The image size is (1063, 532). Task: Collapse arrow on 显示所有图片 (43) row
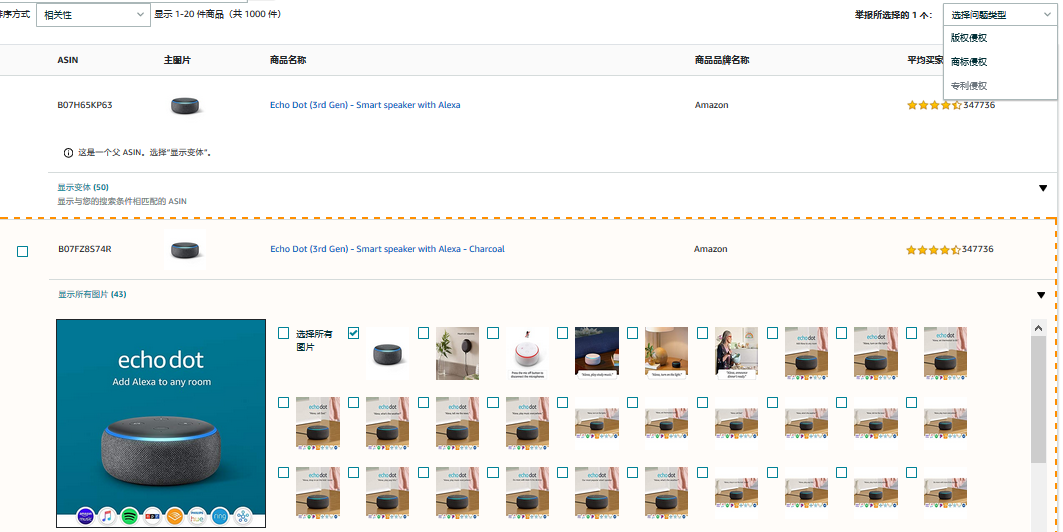1041,295
